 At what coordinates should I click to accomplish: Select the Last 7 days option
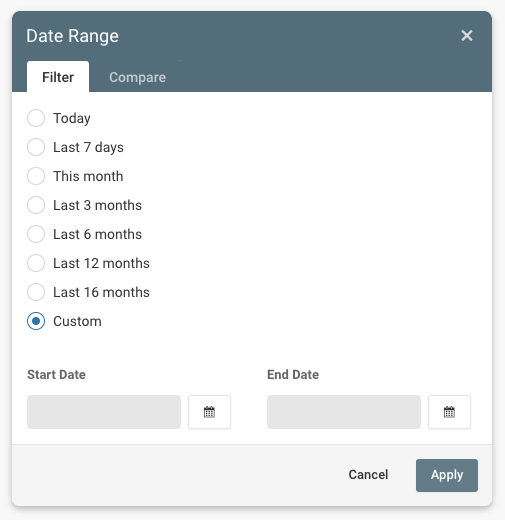(36, 147)
